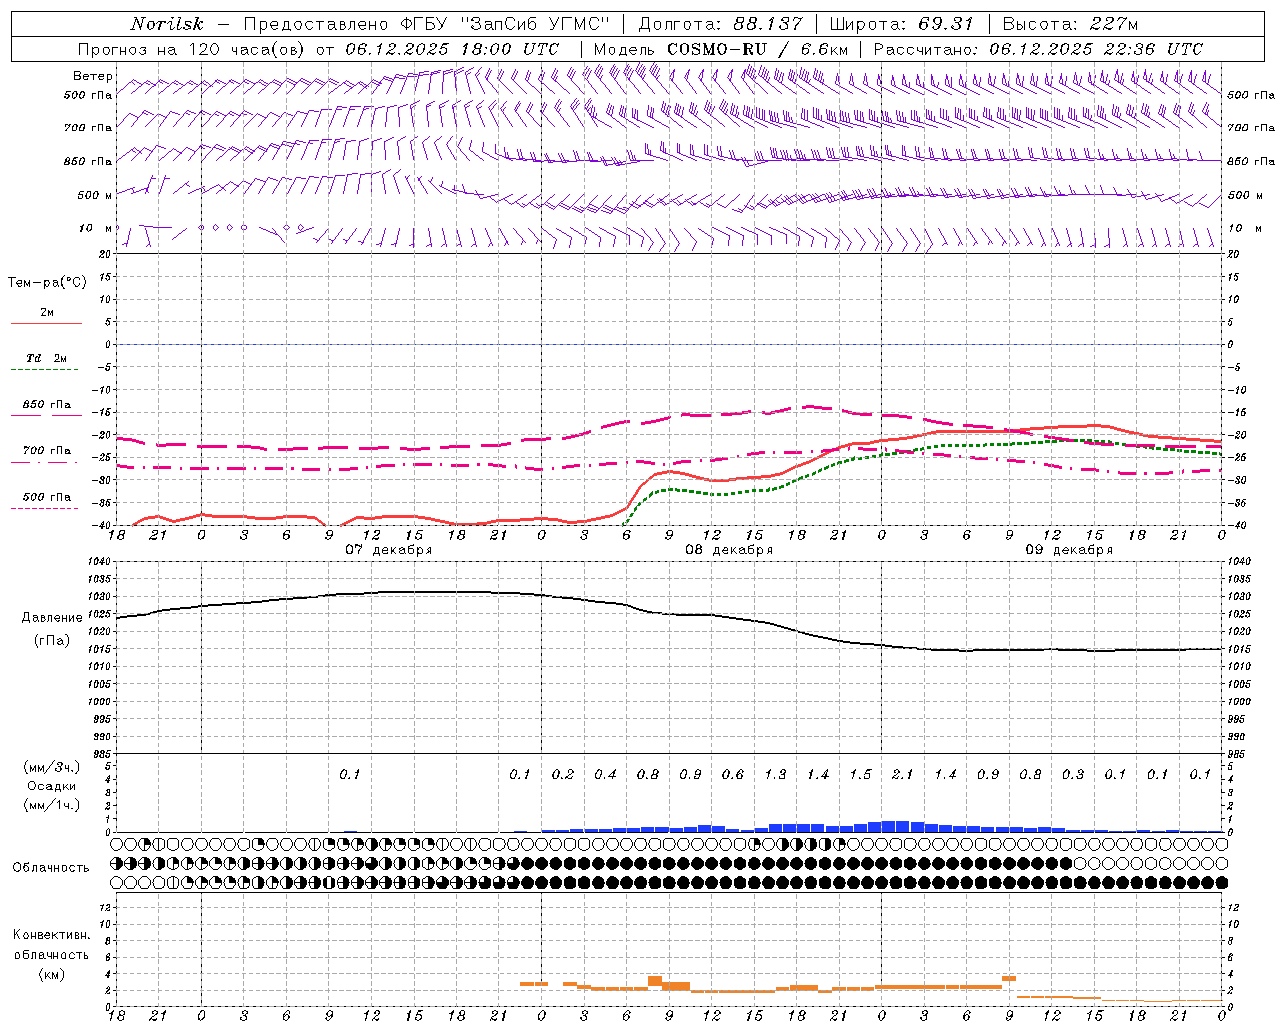Click the Облачность cloudiness label
Screen dimensions: 1280x1024
(x=51, y=867)
